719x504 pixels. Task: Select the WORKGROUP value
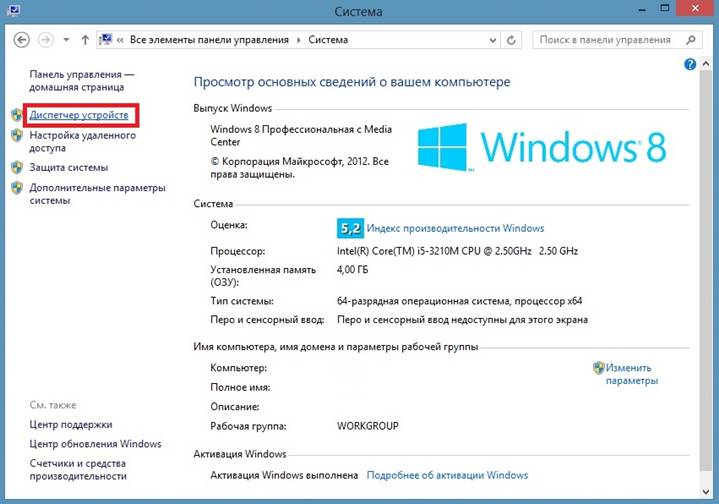coord(368,426)
